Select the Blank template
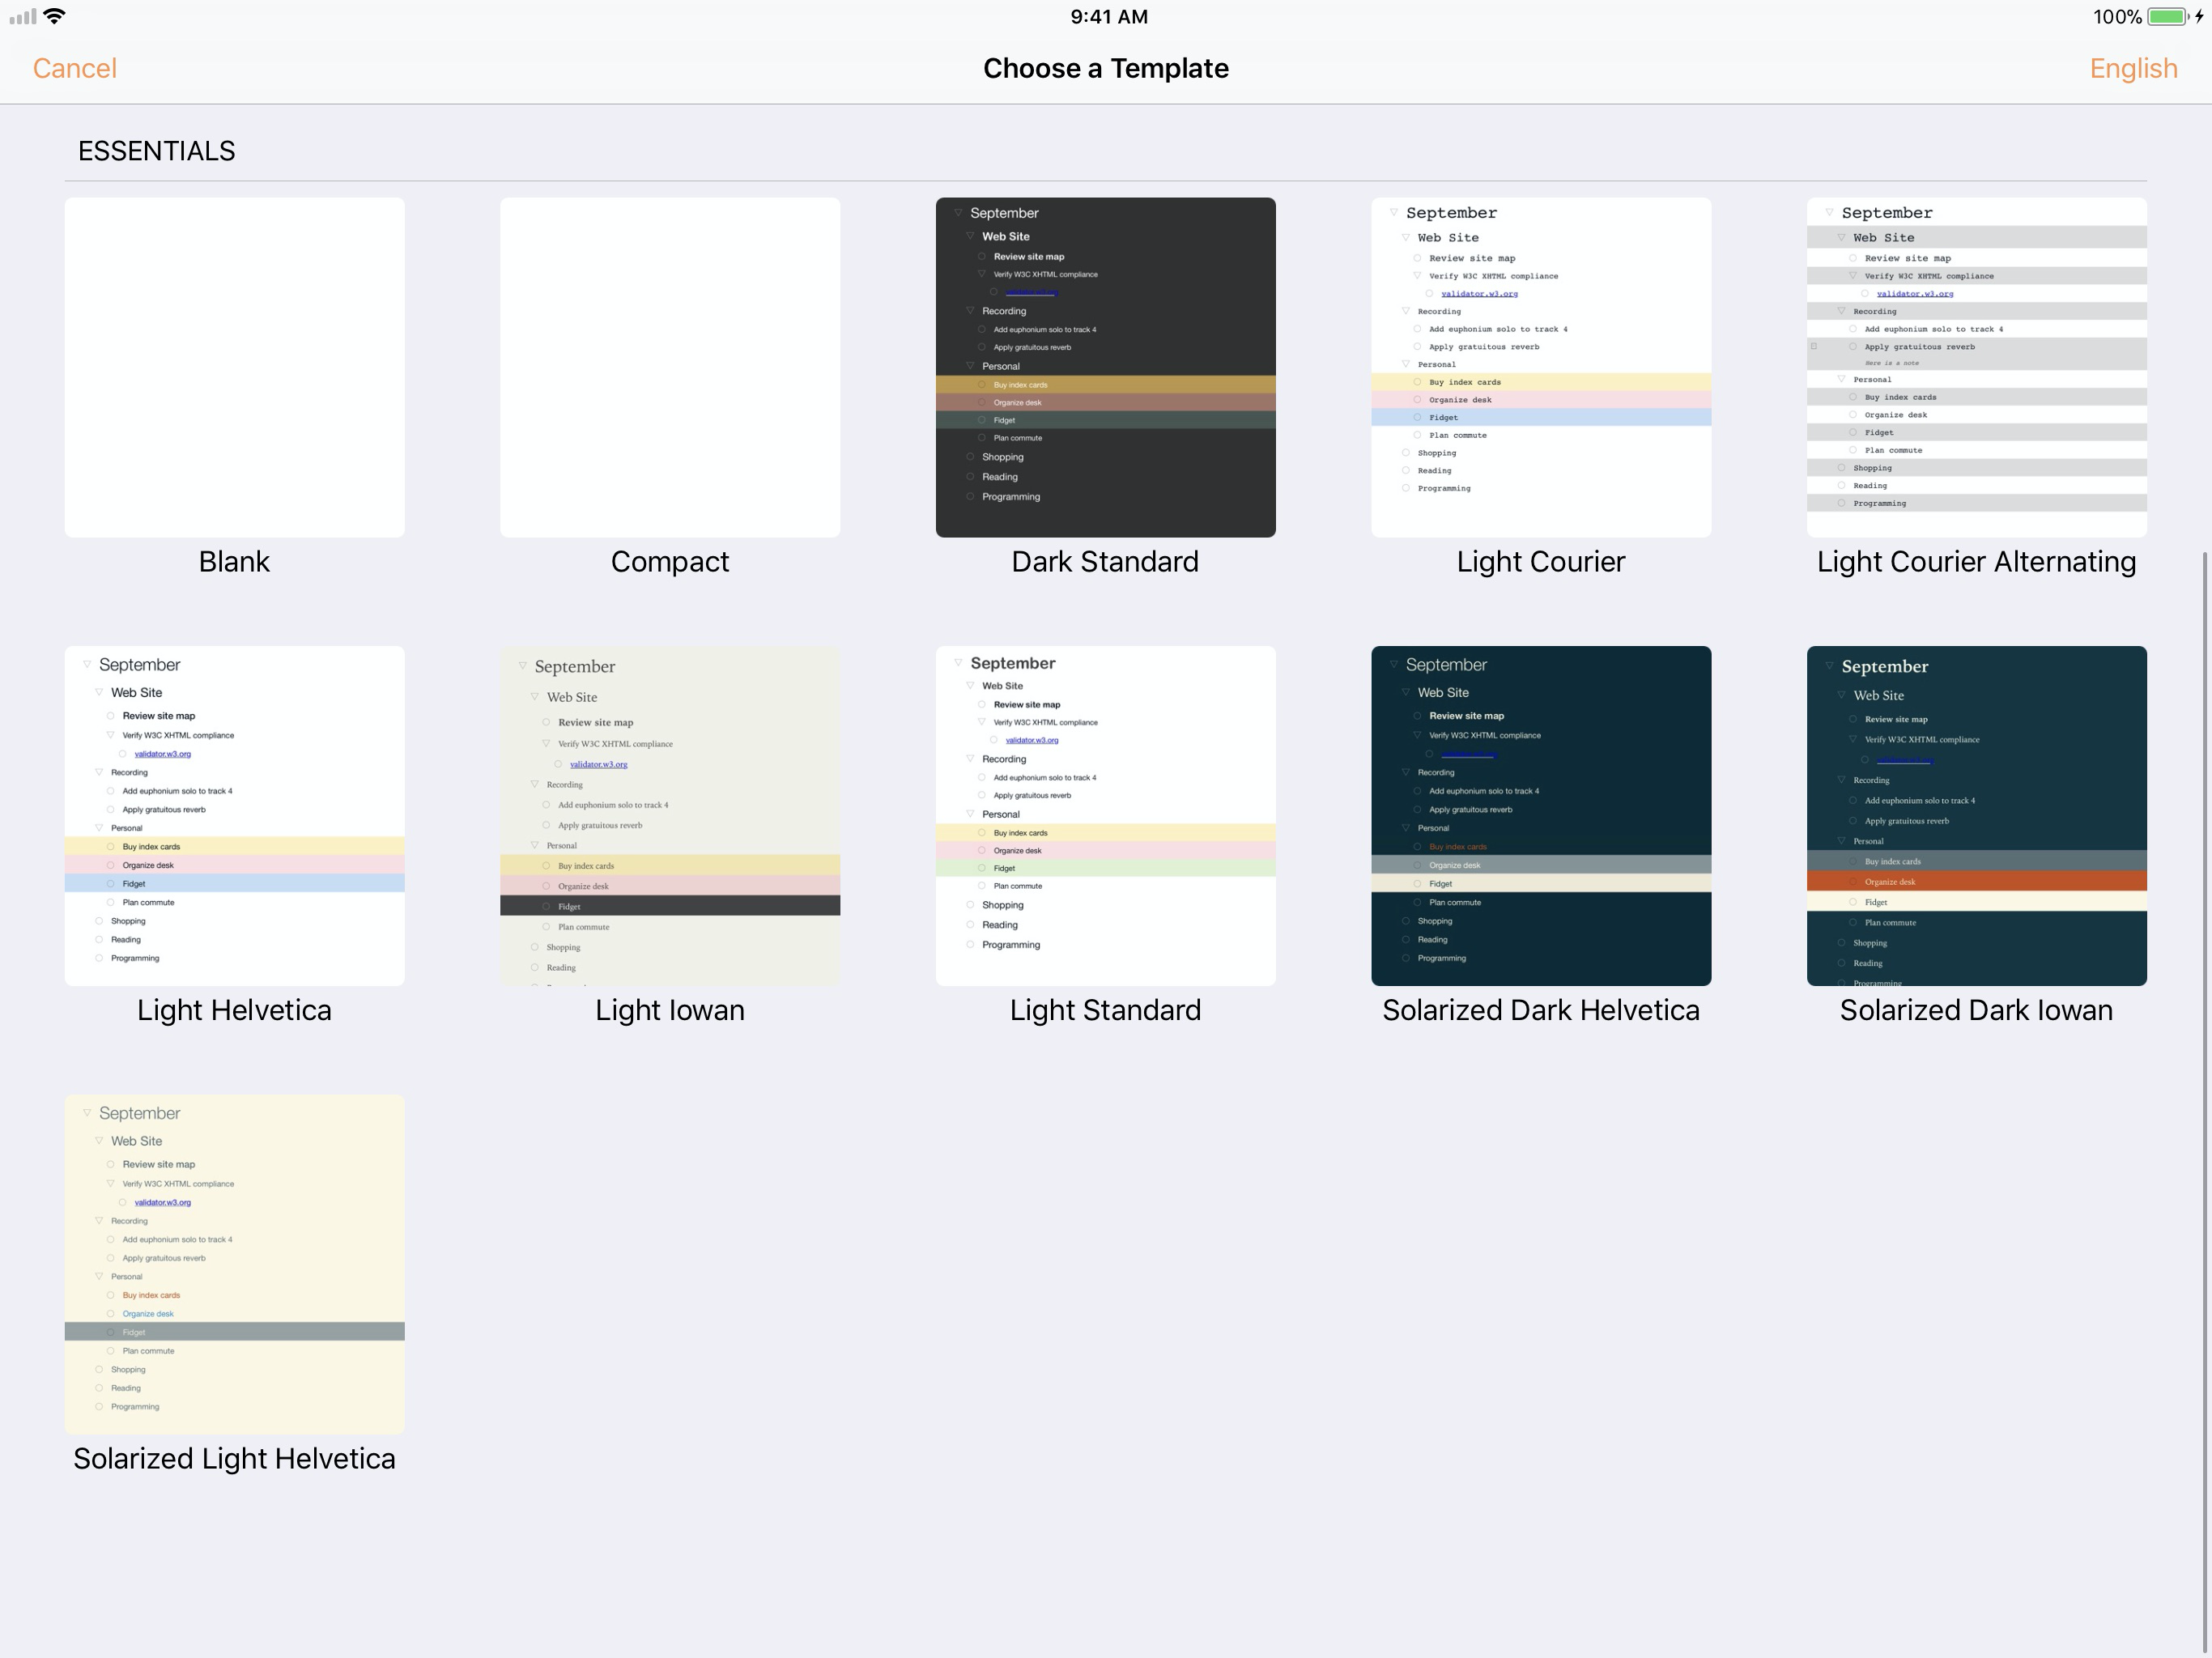The image size is (2212, 1658). point(234,367)
